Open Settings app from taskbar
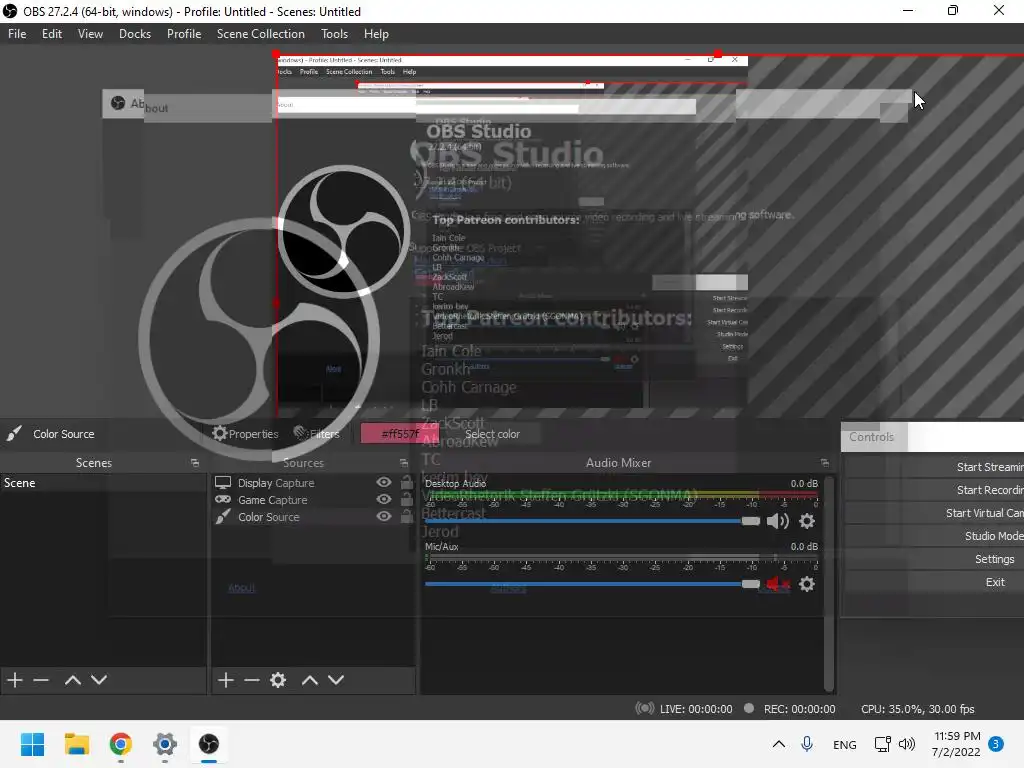Screen dimensions: 1024x768 165,744
